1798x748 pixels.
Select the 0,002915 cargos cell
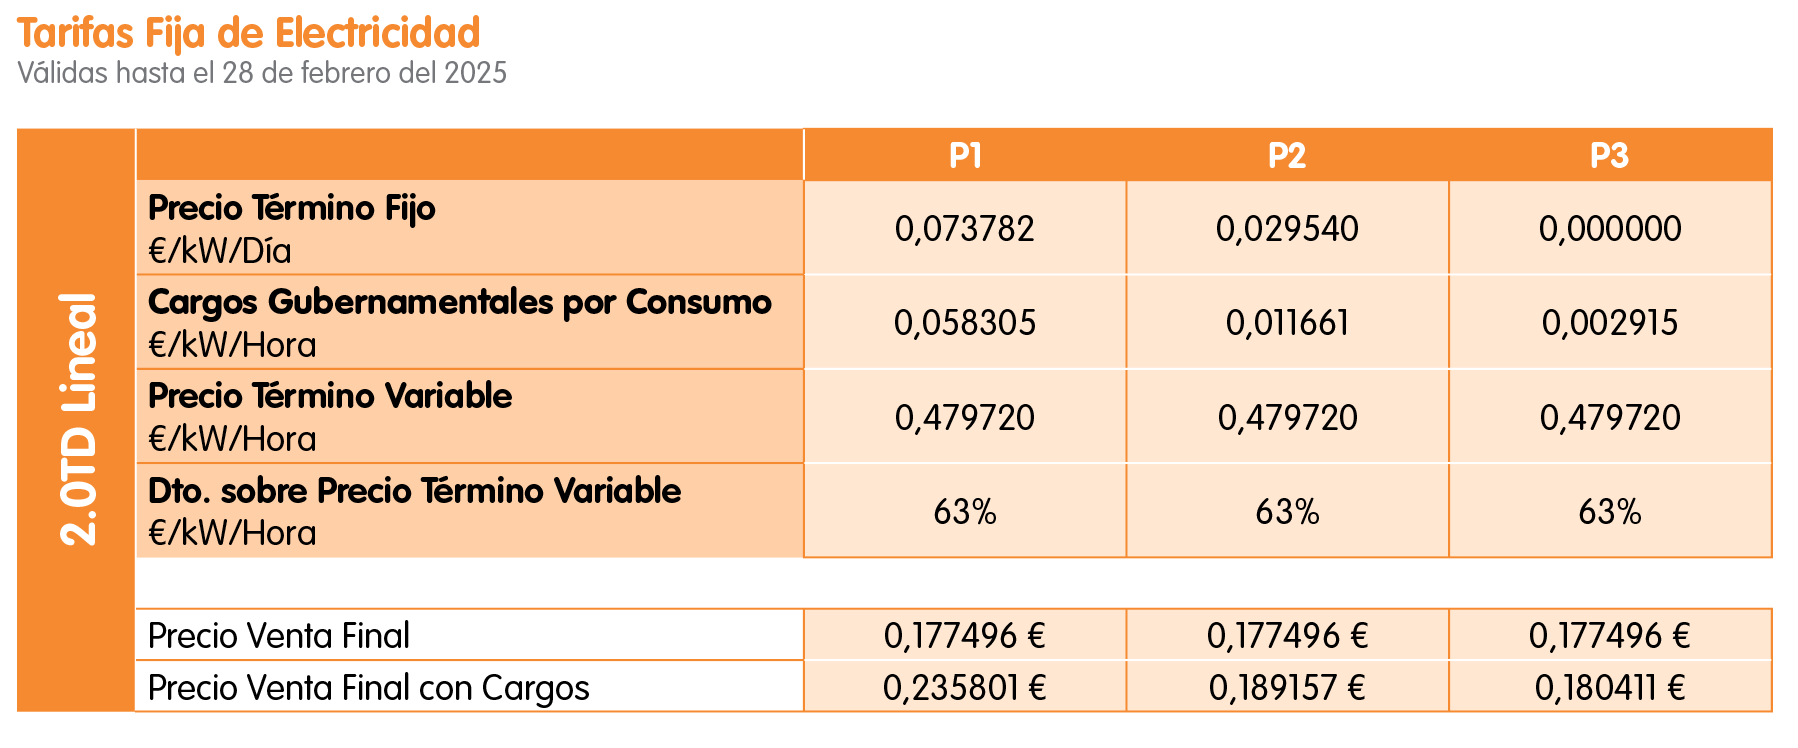(x=1610, y=322)
